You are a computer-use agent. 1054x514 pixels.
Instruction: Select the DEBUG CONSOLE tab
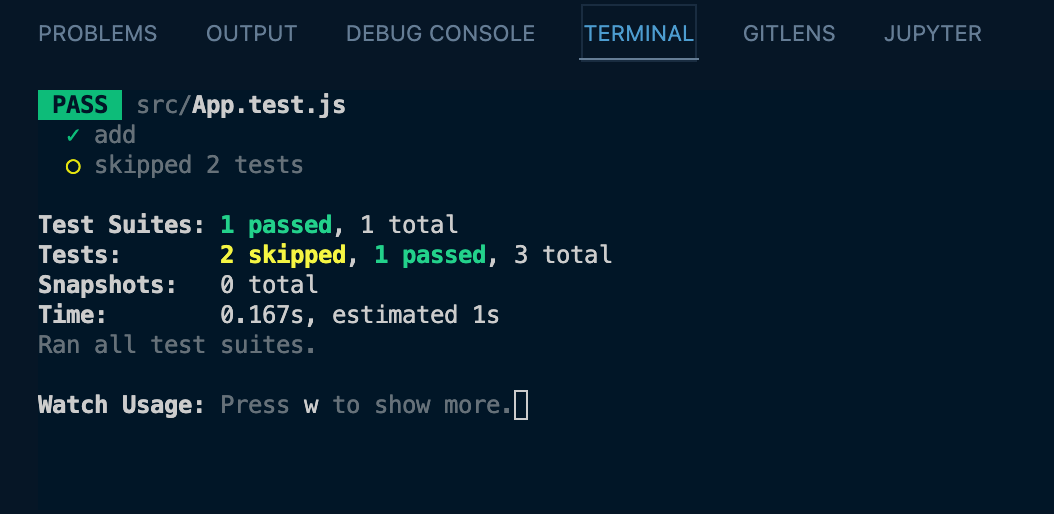tap(440, 34)
